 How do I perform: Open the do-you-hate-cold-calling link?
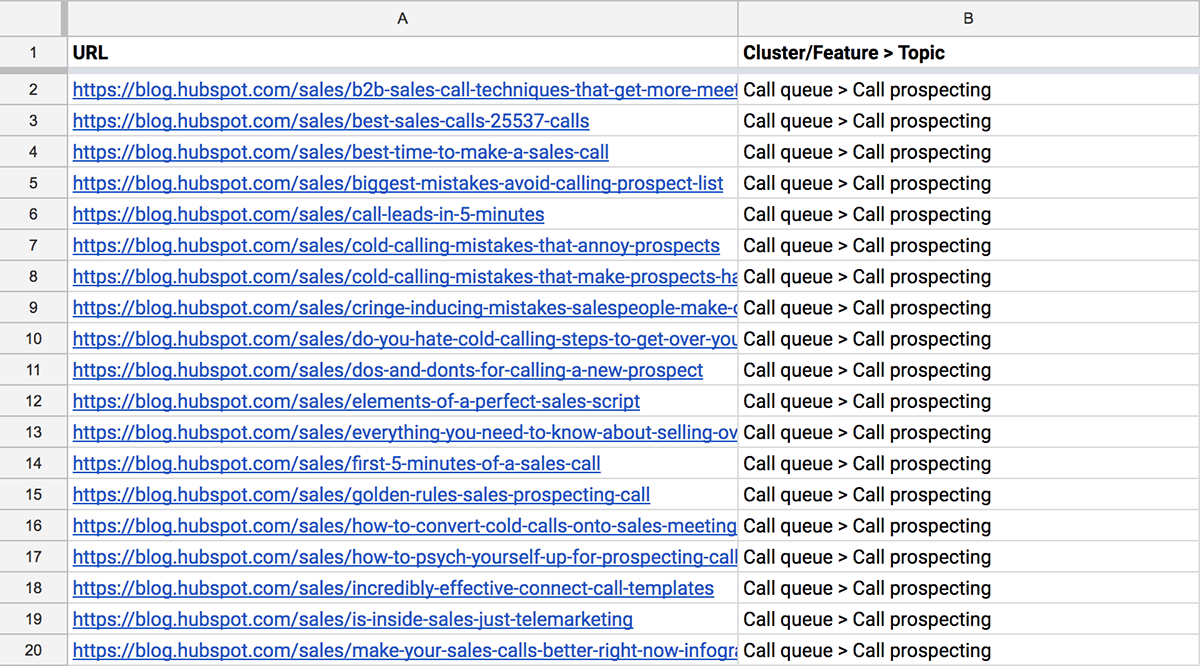point(405,339)
